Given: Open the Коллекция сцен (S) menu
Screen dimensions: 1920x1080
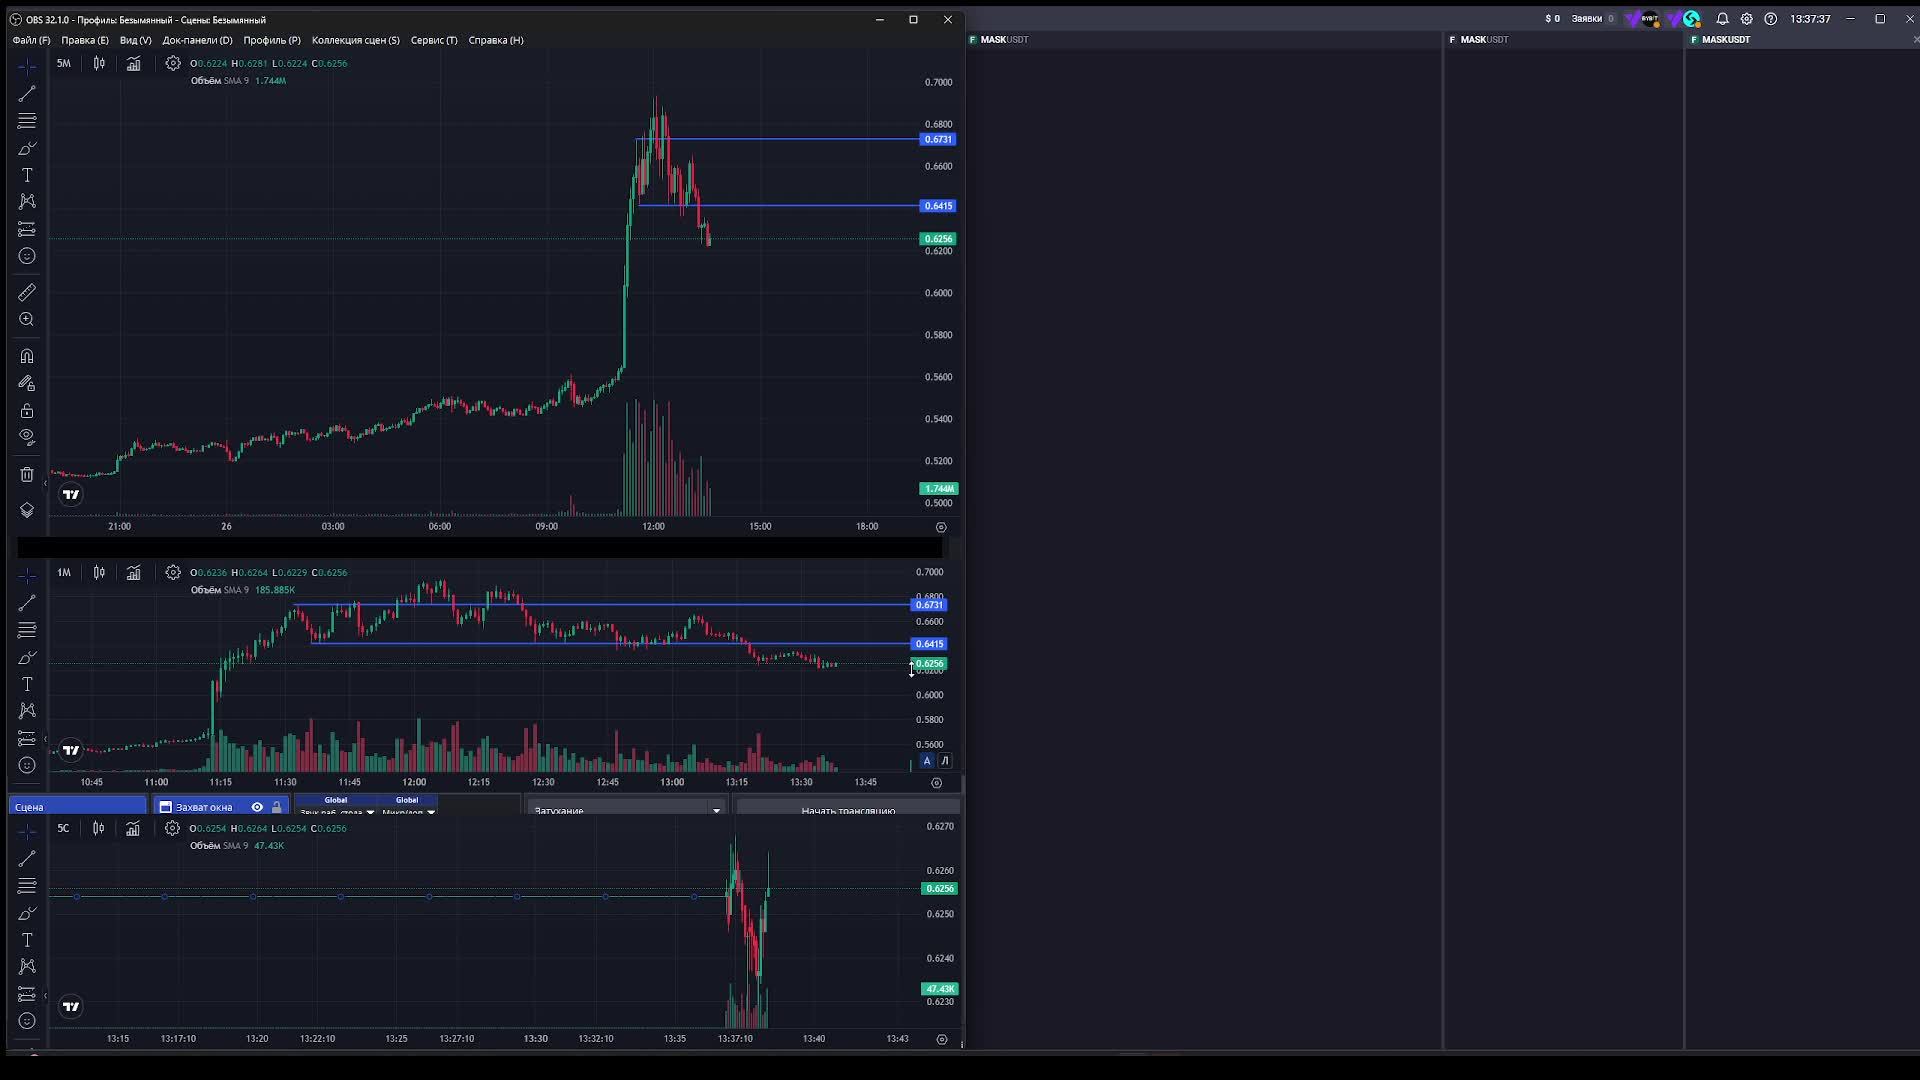Looking at the screenshot, I should (x=355, y=40).
